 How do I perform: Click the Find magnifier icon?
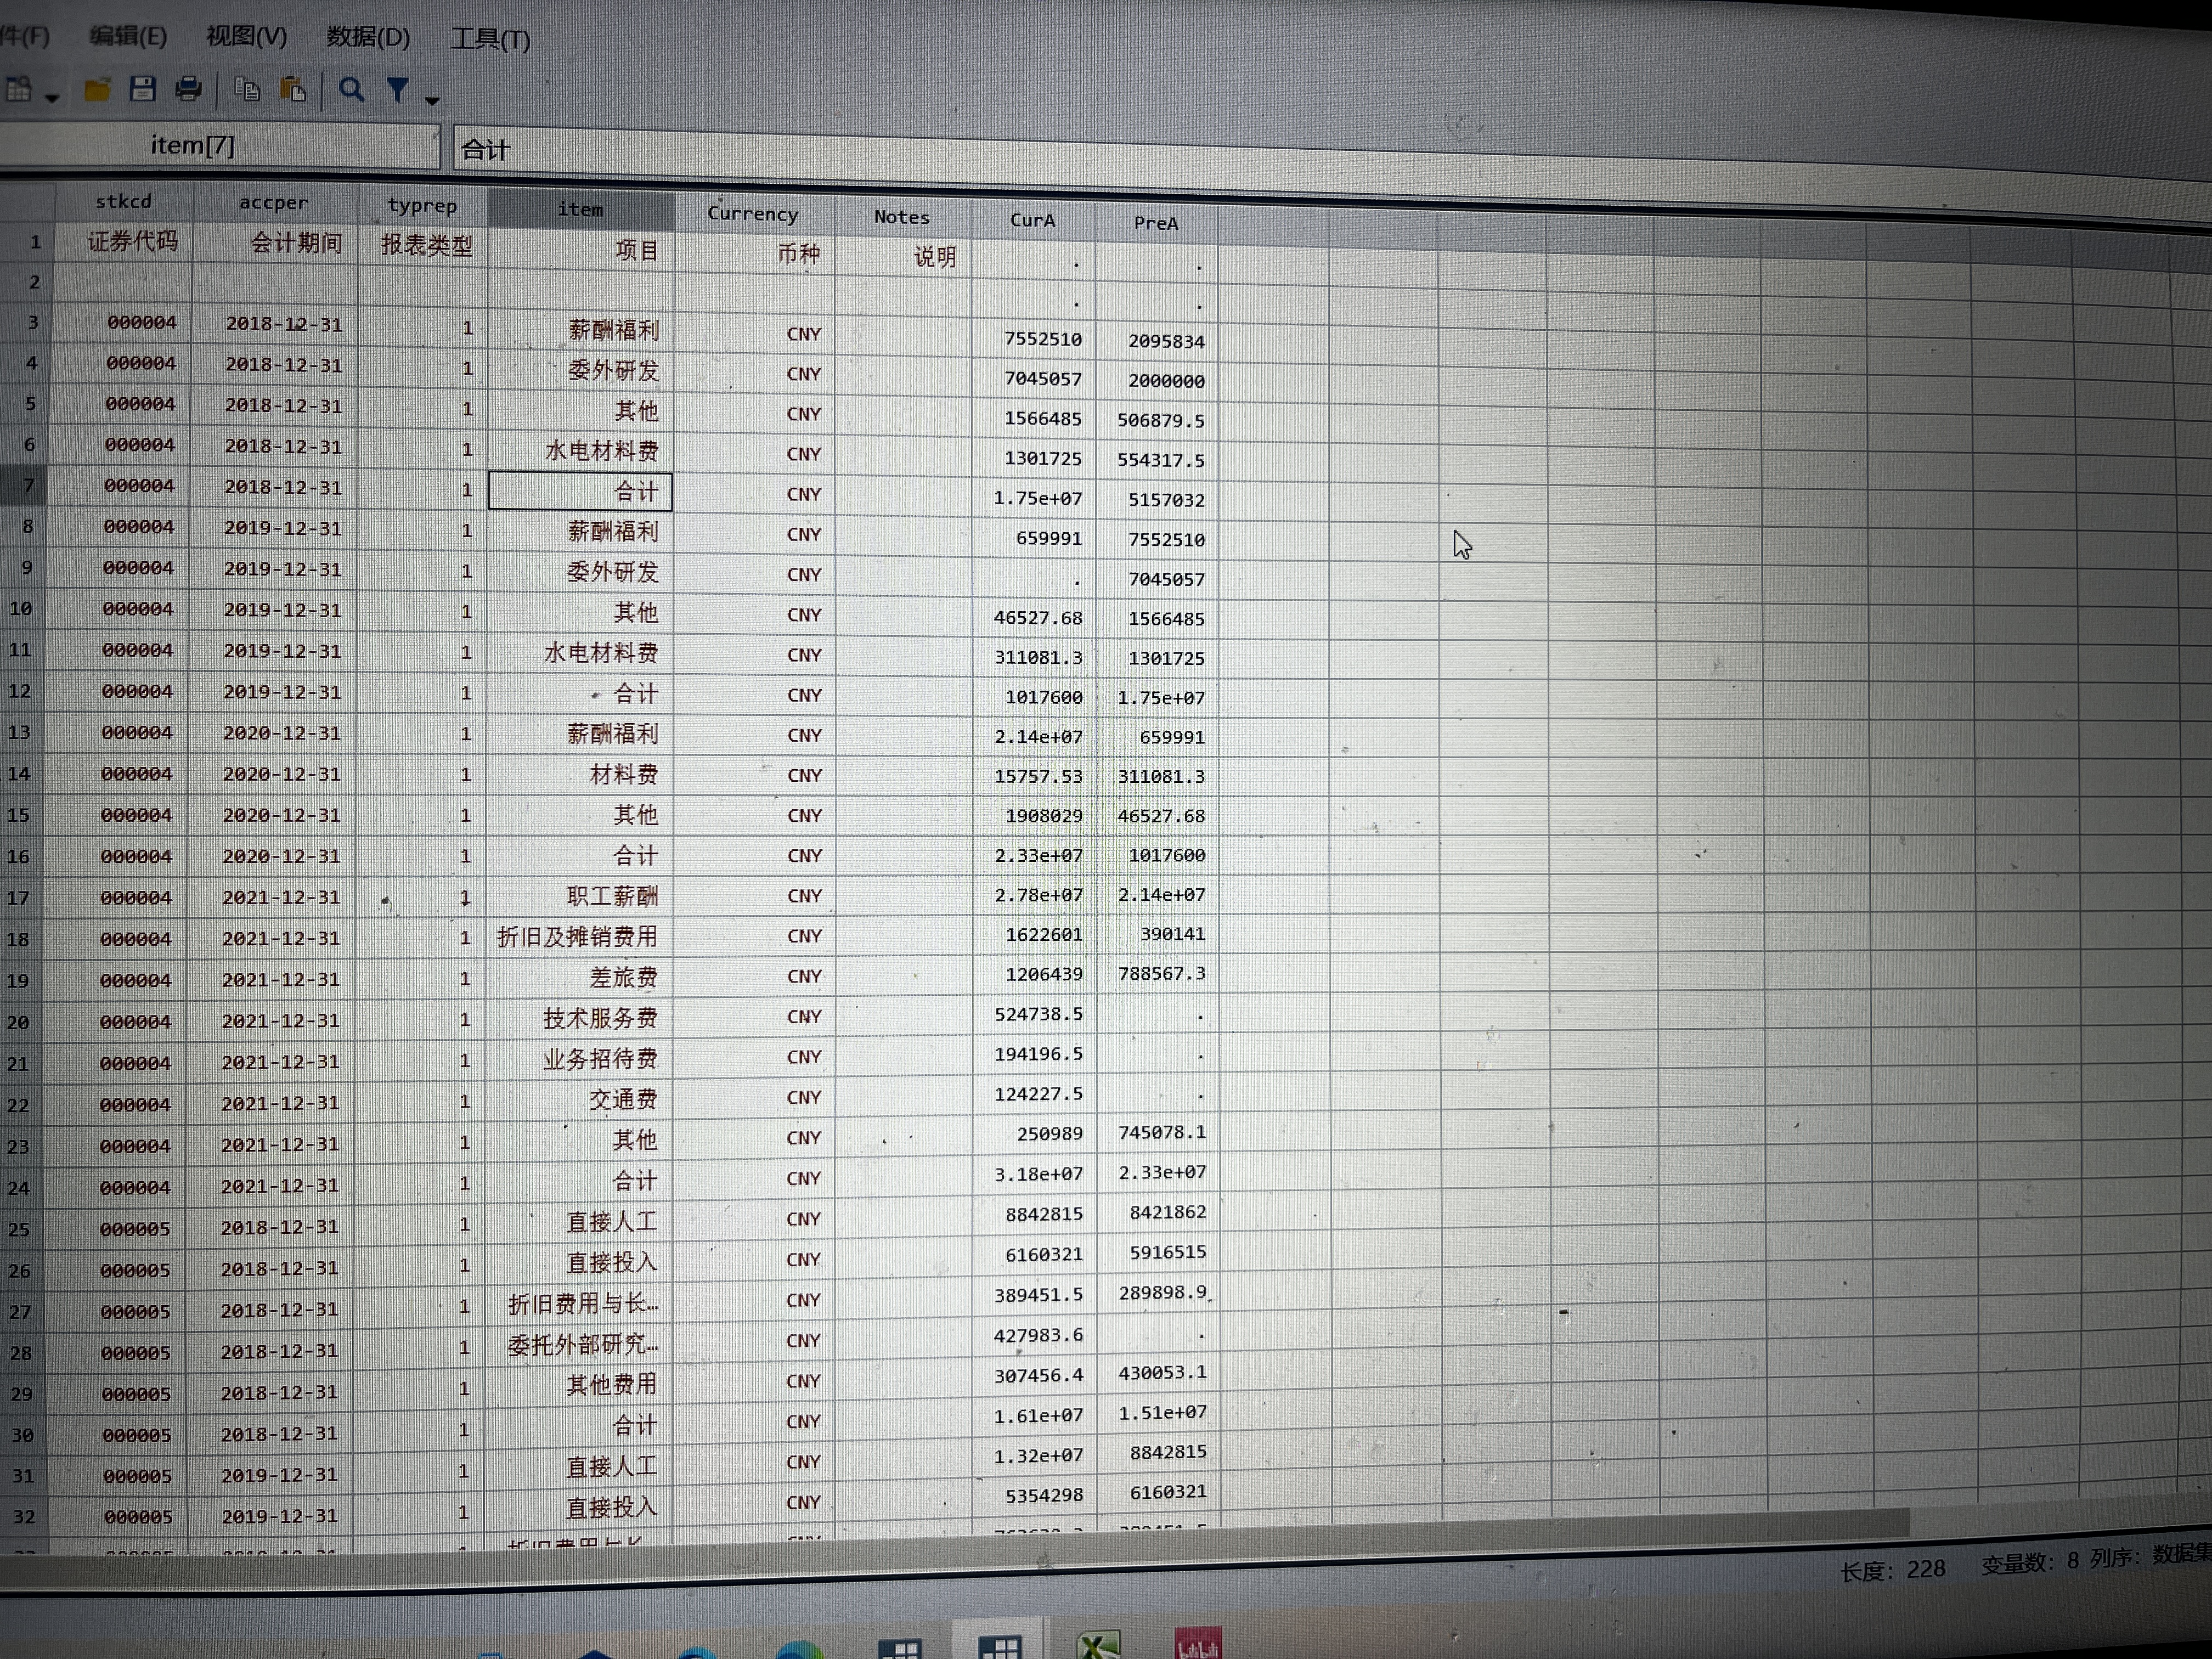351,90
